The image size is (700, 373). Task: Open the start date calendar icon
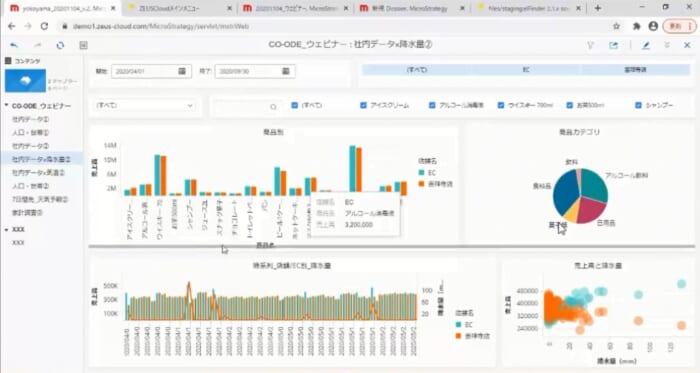click(182, 71)
